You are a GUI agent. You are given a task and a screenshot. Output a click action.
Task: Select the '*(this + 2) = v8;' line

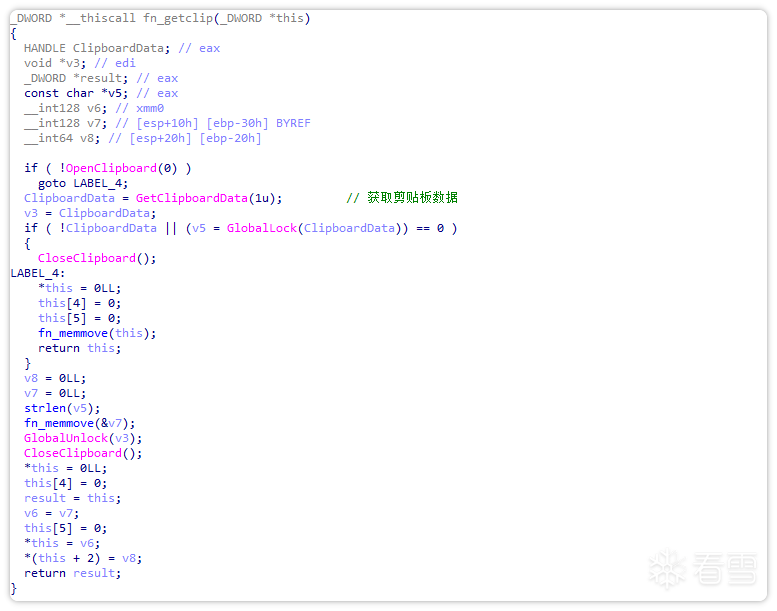[83, 558]
